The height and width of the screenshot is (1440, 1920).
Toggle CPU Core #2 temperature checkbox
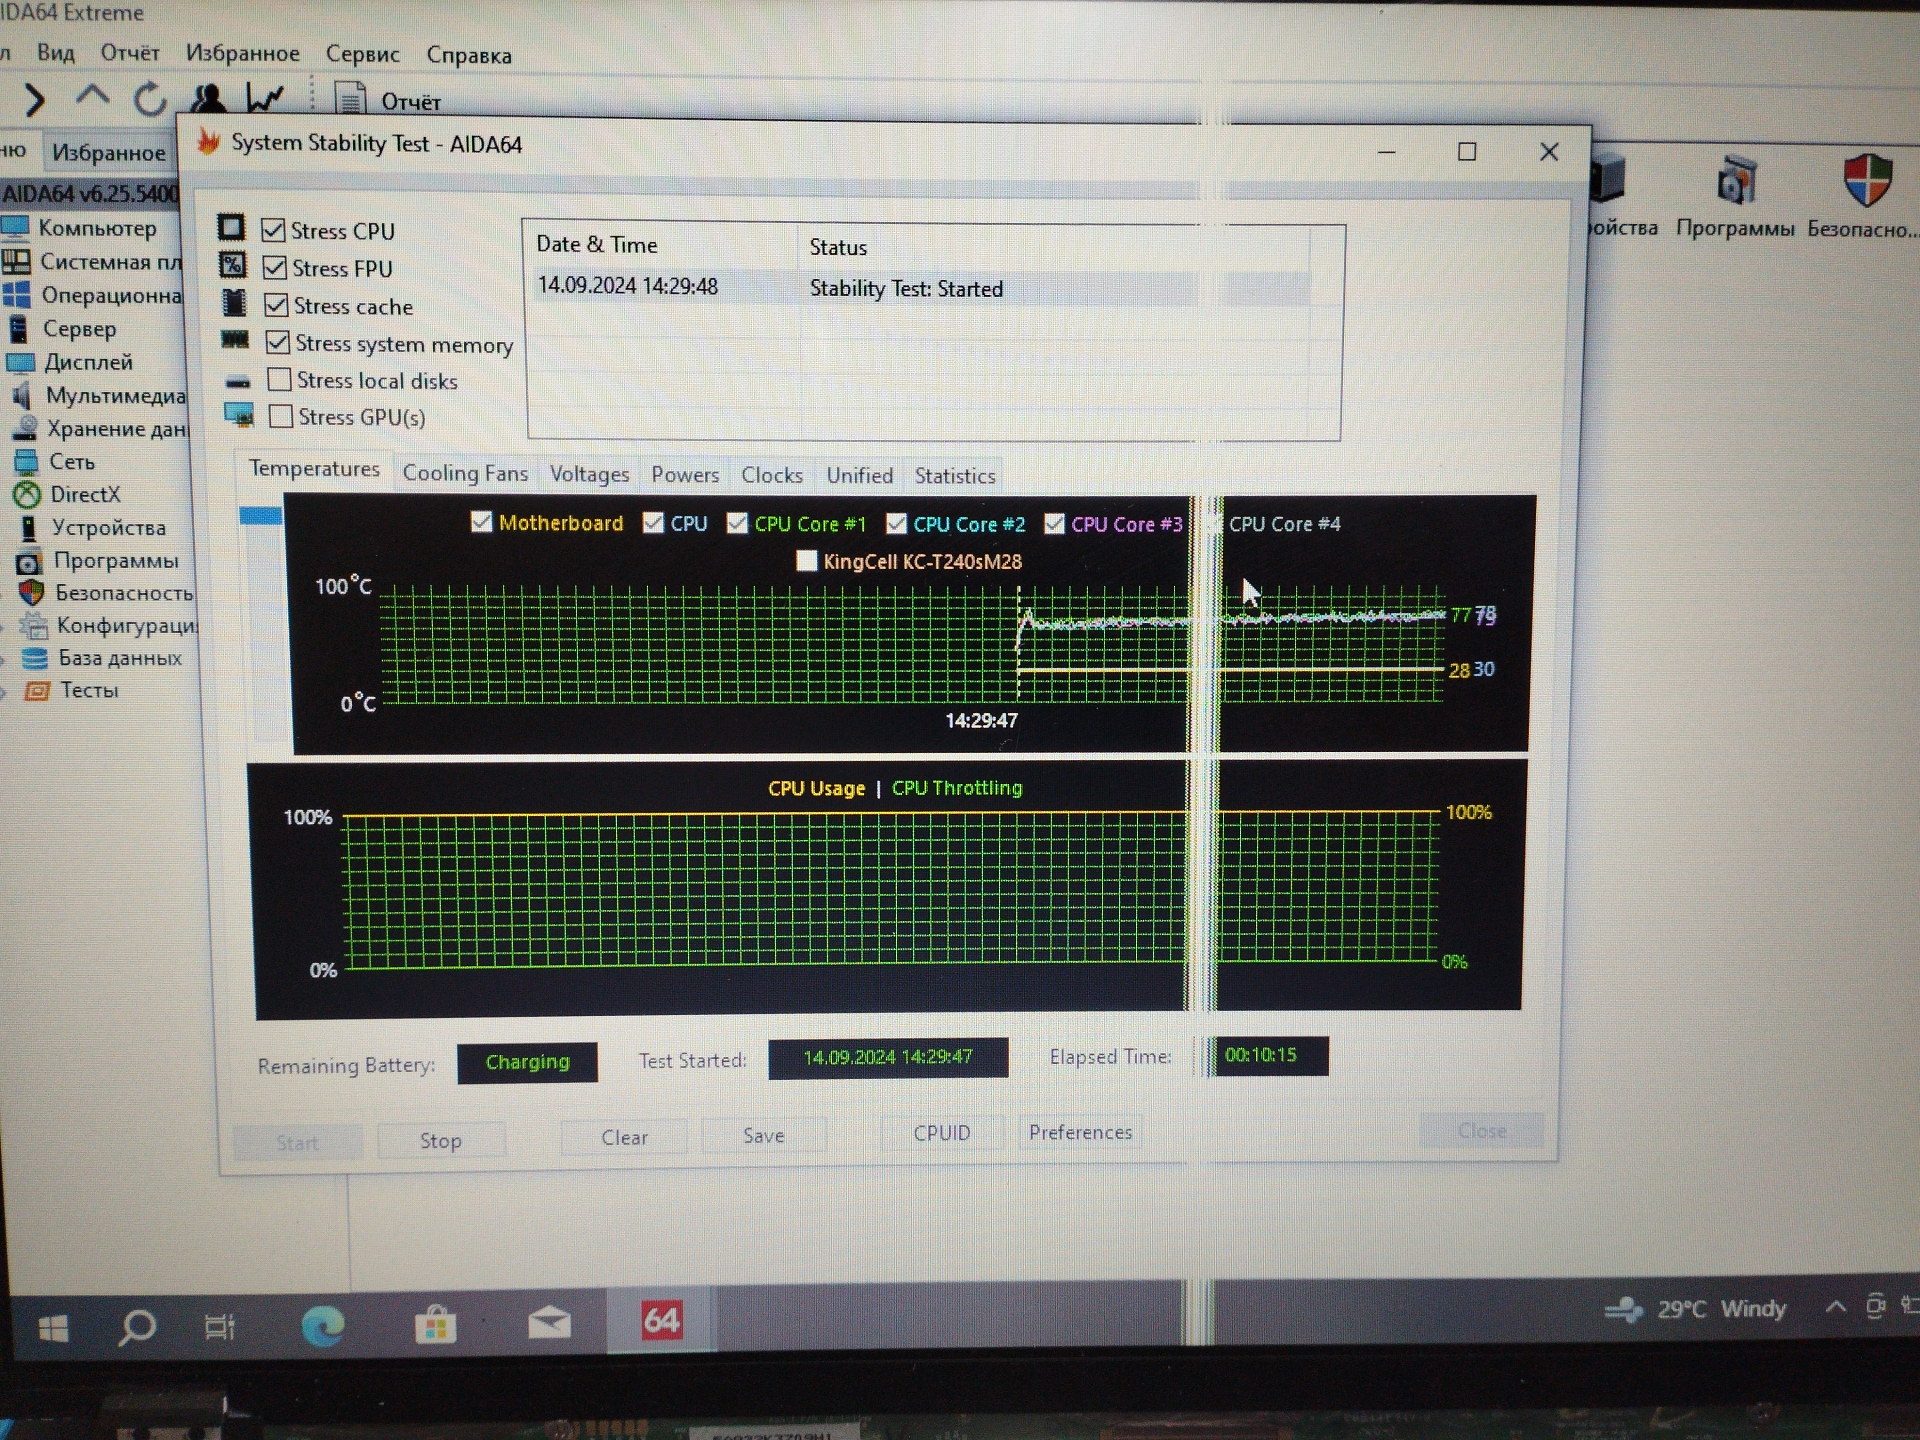click(x=896, y=524)
